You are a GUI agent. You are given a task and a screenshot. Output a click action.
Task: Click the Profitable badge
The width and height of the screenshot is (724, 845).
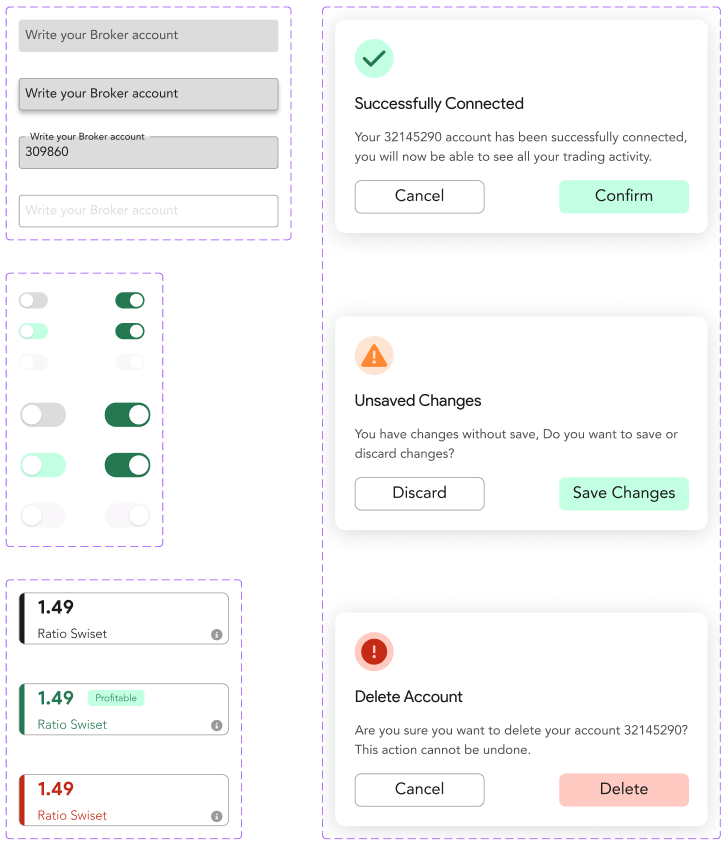click(116, 698)
